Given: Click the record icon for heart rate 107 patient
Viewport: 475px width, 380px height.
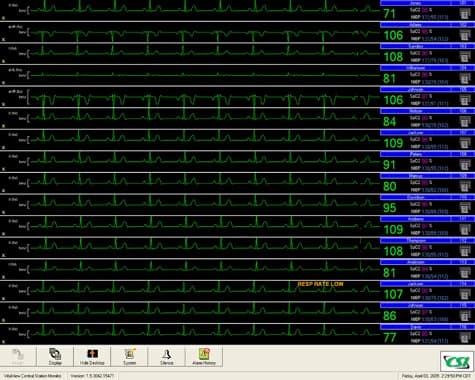Looking at the screenshot, I should [x=464, y=294].
